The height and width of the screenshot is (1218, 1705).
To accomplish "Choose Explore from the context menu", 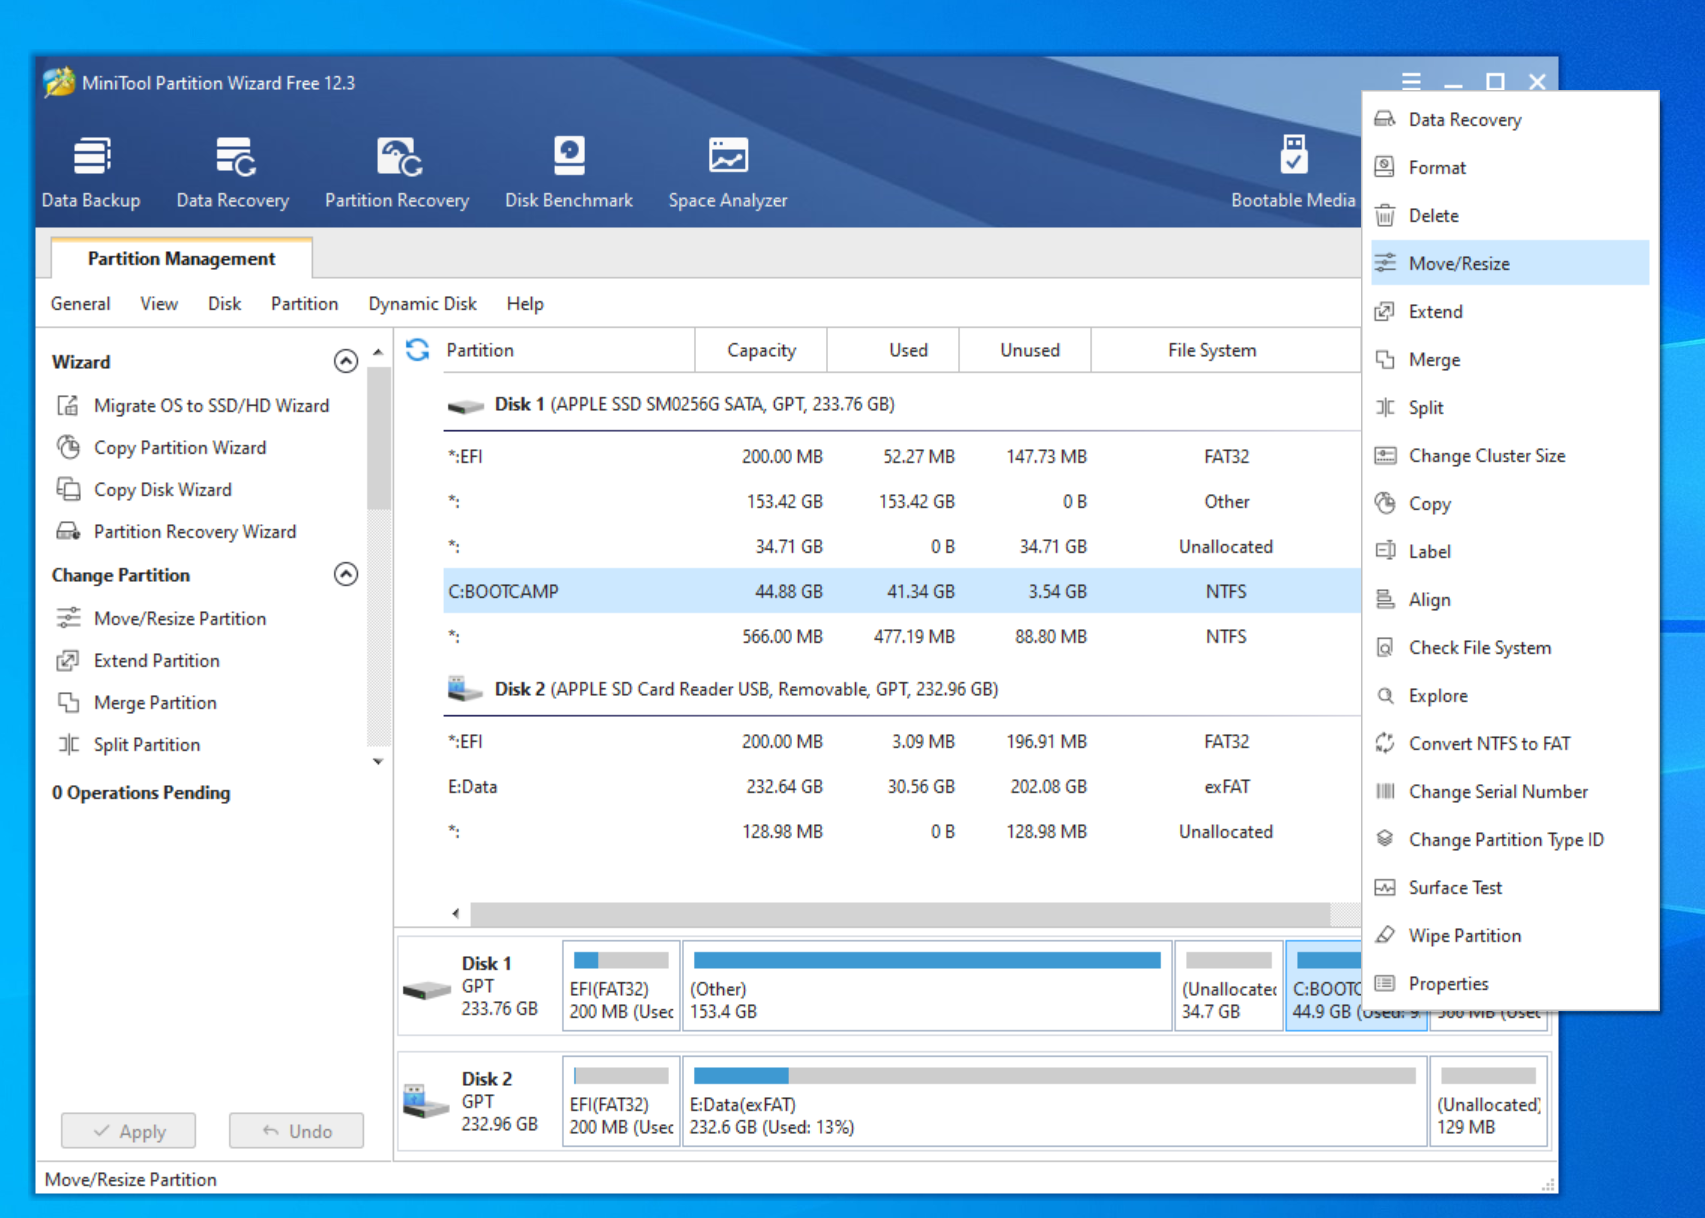I will [1510, 696].
